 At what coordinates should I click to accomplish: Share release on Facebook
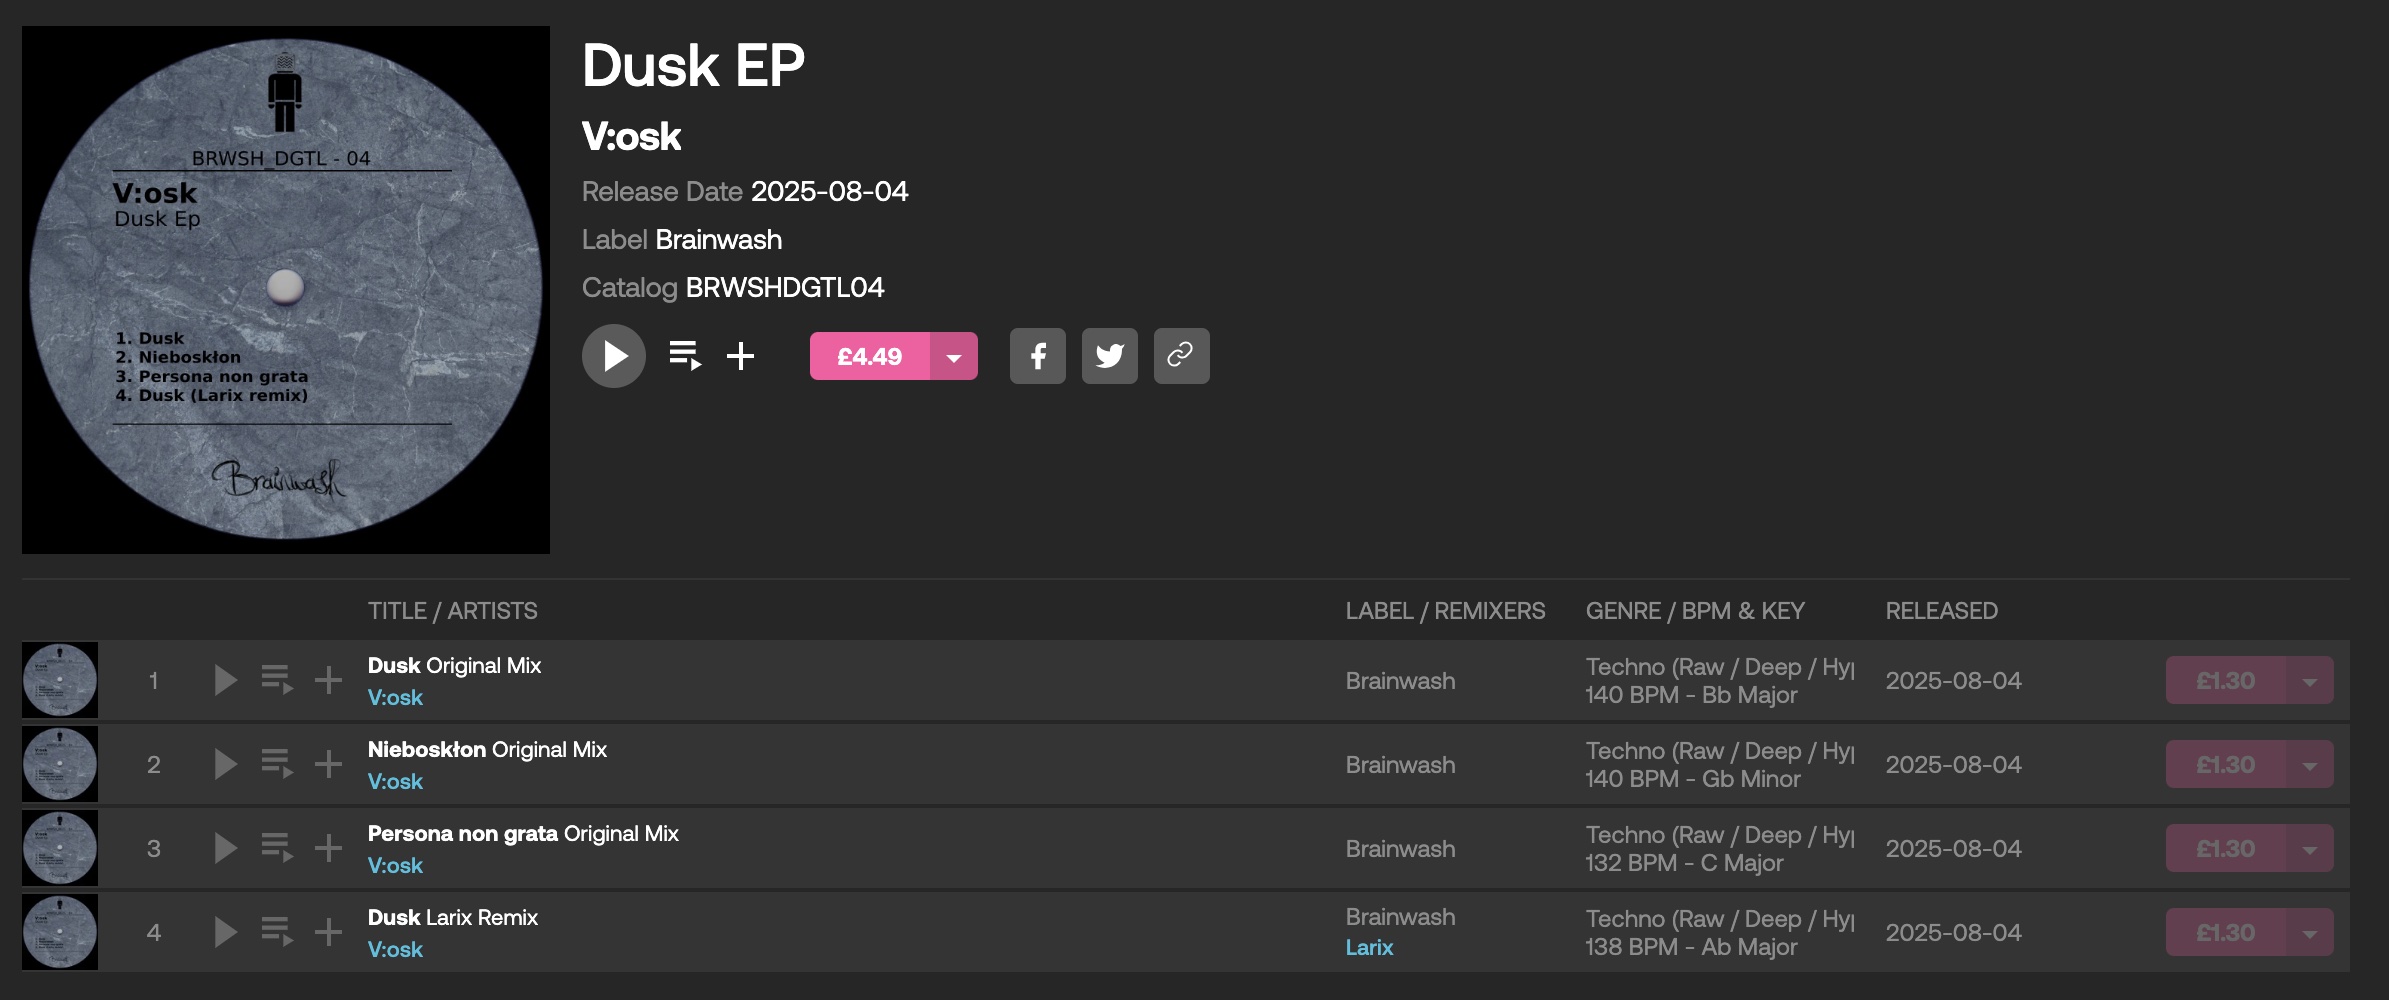pyautogui.click(x=1037, y=356)
